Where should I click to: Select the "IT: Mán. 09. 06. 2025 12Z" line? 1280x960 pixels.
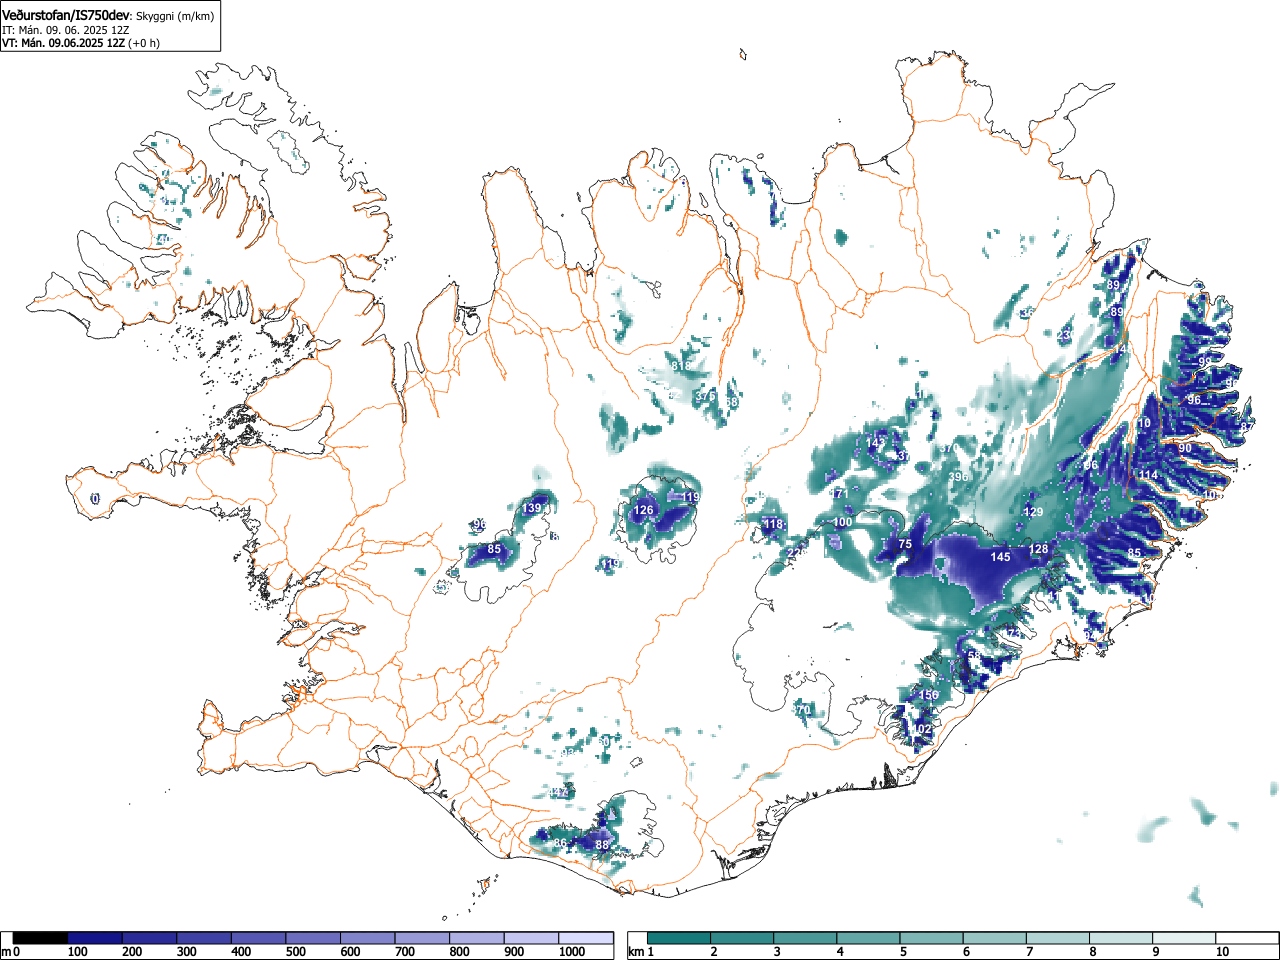coord(65,30)
